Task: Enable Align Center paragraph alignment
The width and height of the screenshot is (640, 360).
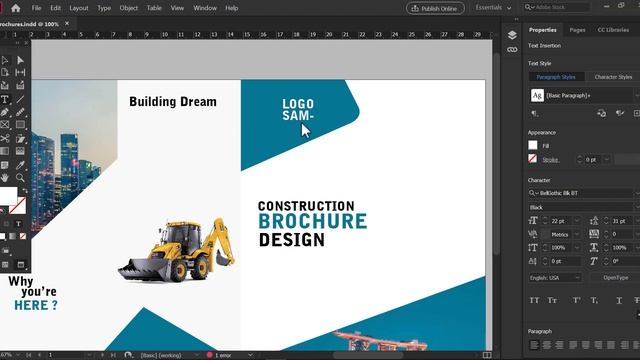Action: (x=547, y=345)
